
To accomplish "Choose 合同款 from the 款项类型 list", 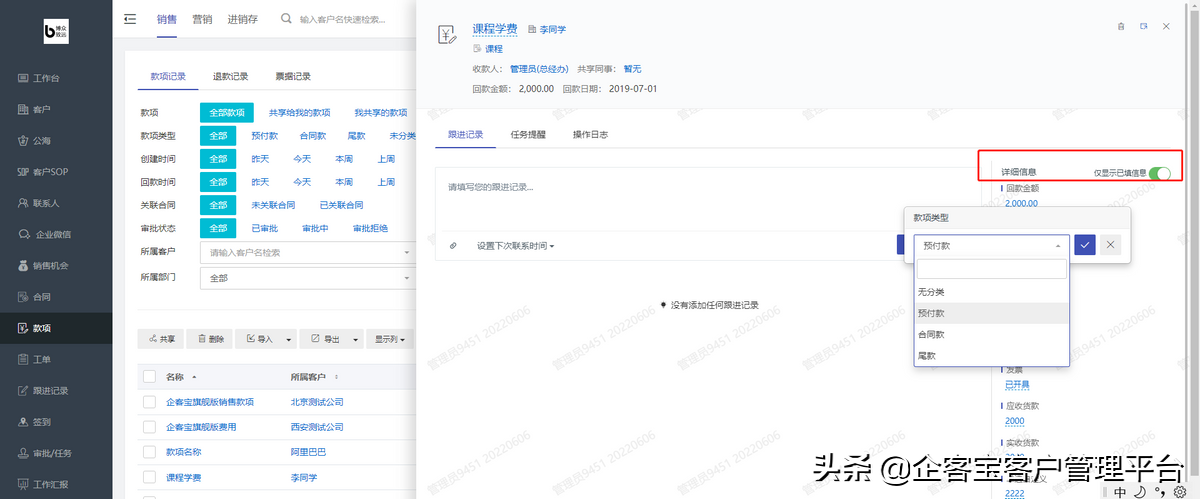I will click(992, 335).
